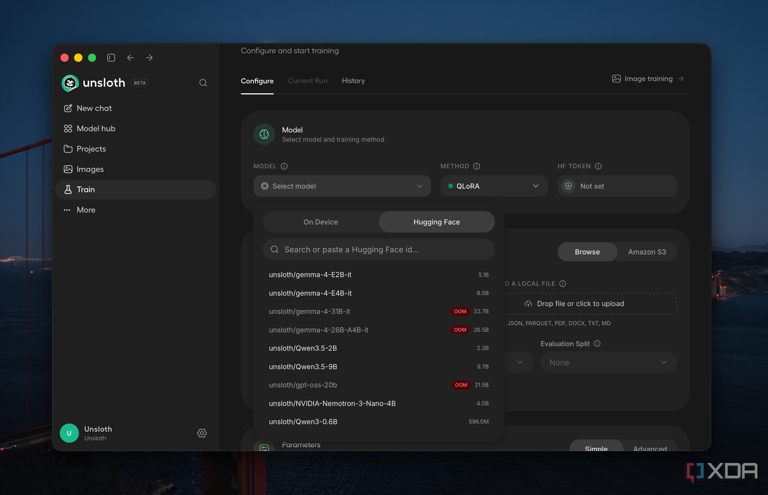Choose unsloth/gemma-4-E2B-it model

tap(379, 275)
